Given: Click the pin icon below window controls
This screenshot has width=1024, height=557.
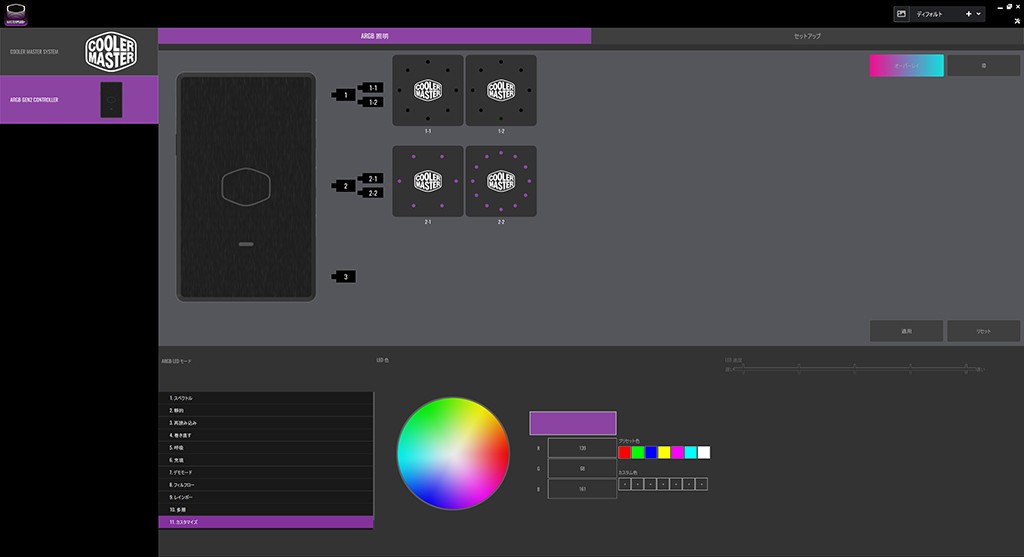Looking at the screenshot, I should point(1016,22).
